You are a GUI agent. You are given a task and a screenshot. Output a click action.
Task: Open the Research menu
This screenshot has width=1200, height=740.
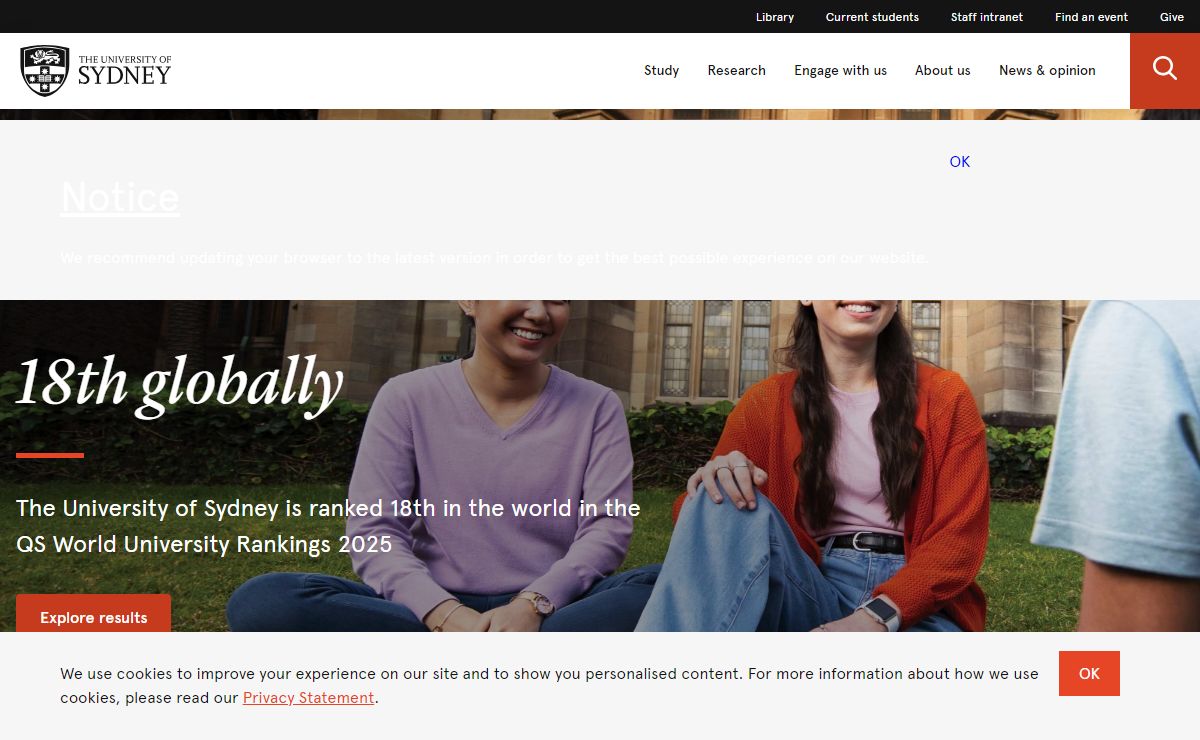tap(737, 70)
